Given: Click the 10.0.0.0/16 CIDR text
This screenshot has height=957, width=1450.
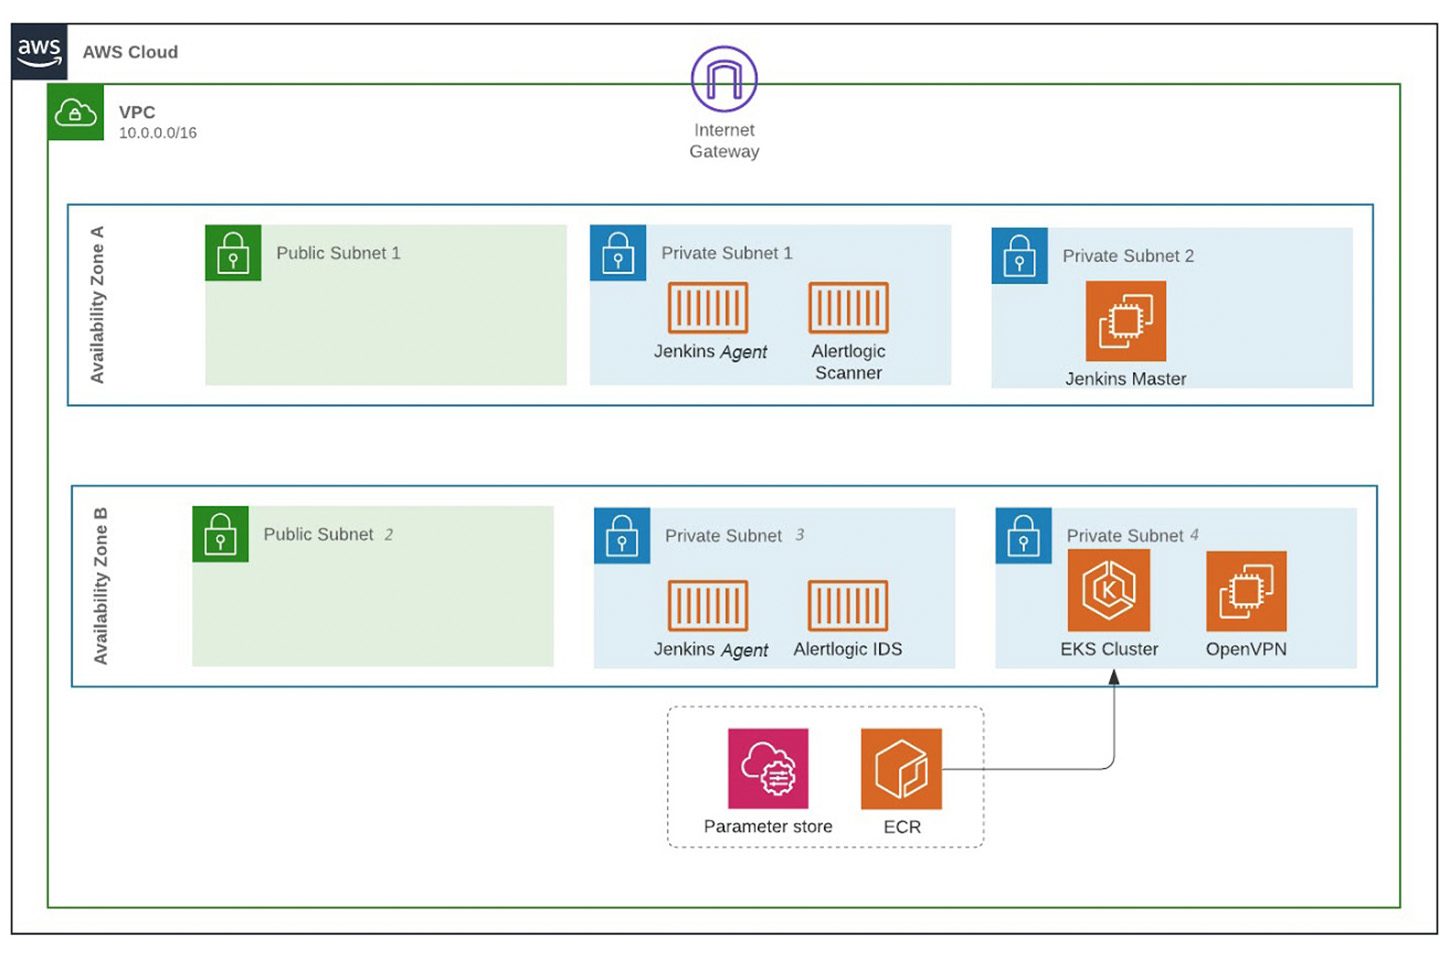Looking at the screenshot, I should (158, 133).
